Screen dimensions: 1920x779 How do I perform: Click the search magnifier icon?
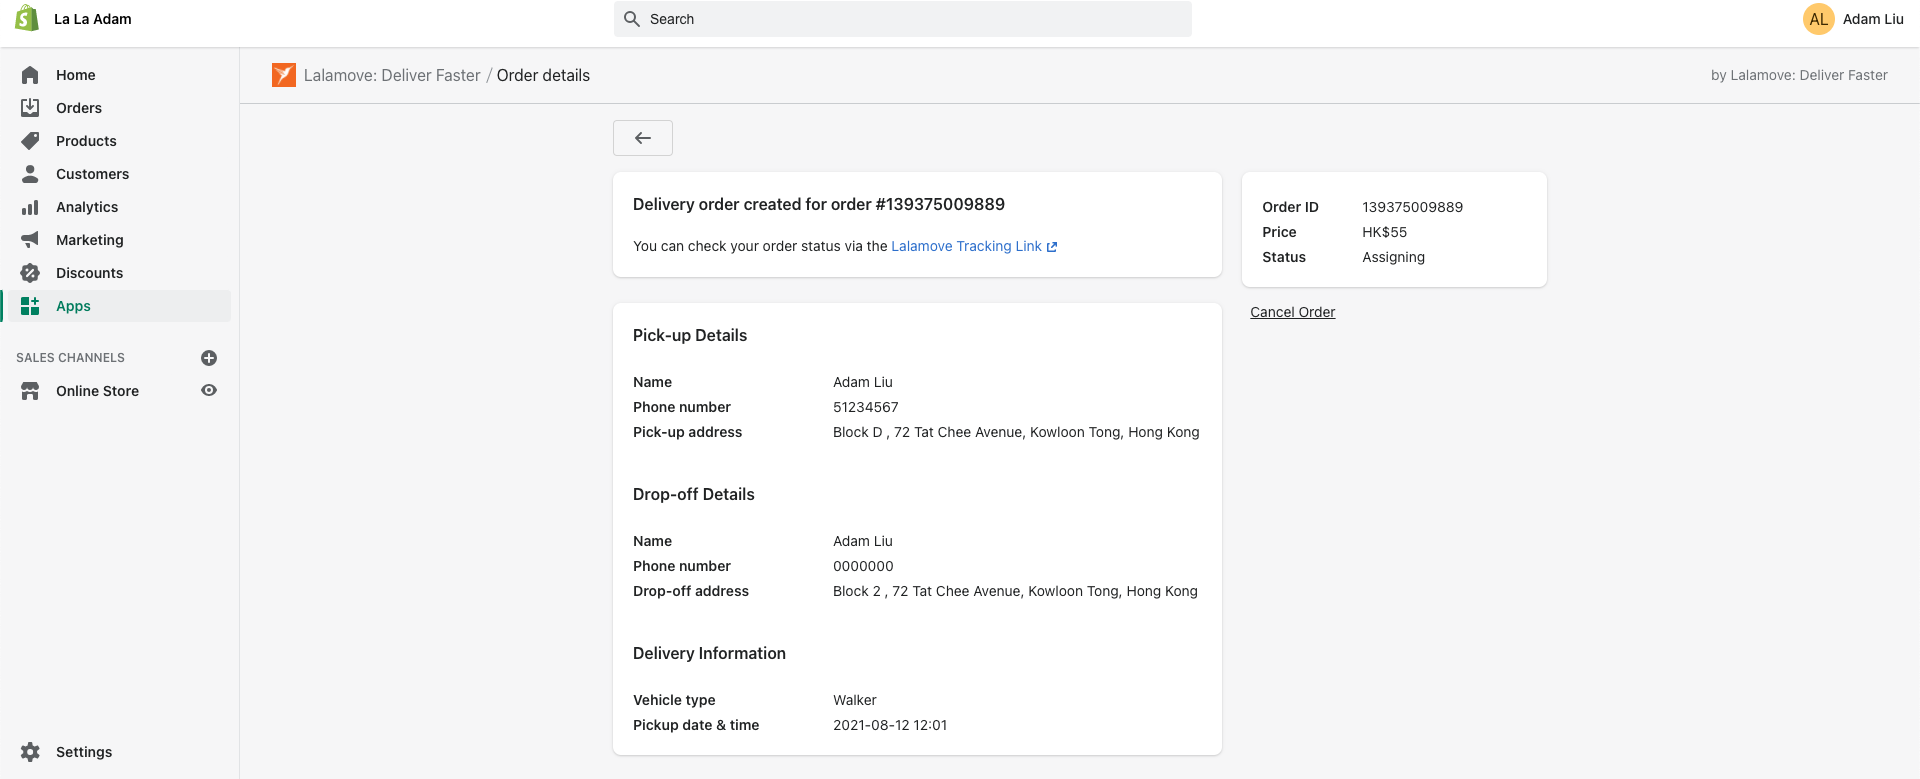632,19
